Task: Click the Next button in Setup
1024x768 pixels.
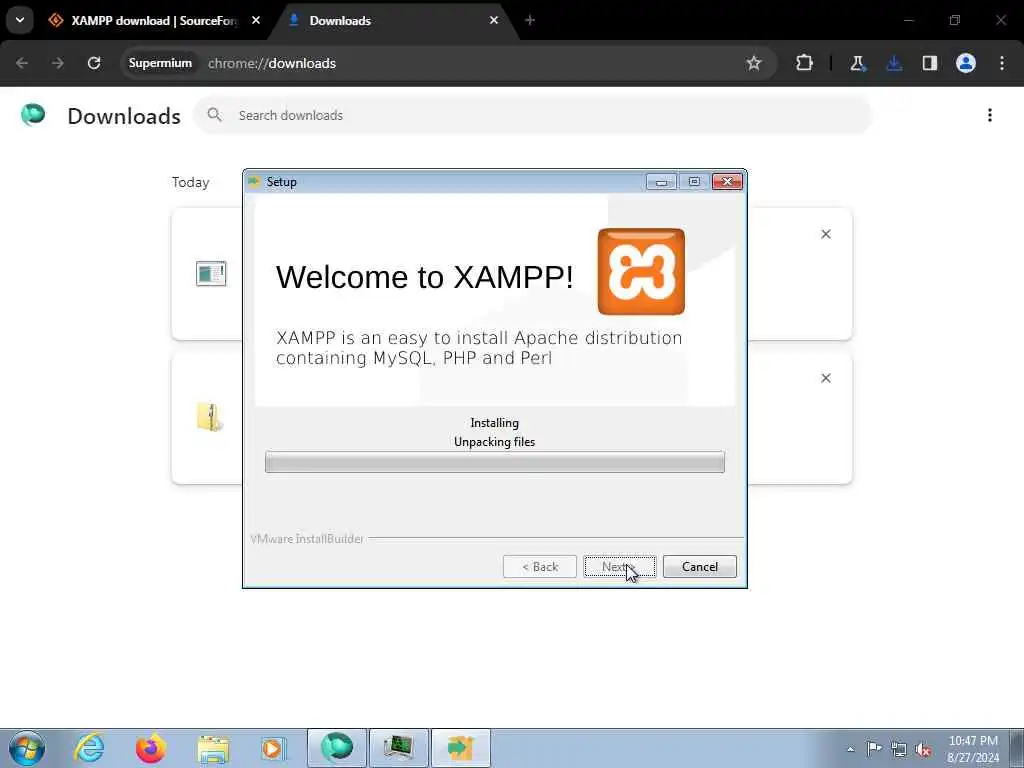Action: (x=619, y=566)
